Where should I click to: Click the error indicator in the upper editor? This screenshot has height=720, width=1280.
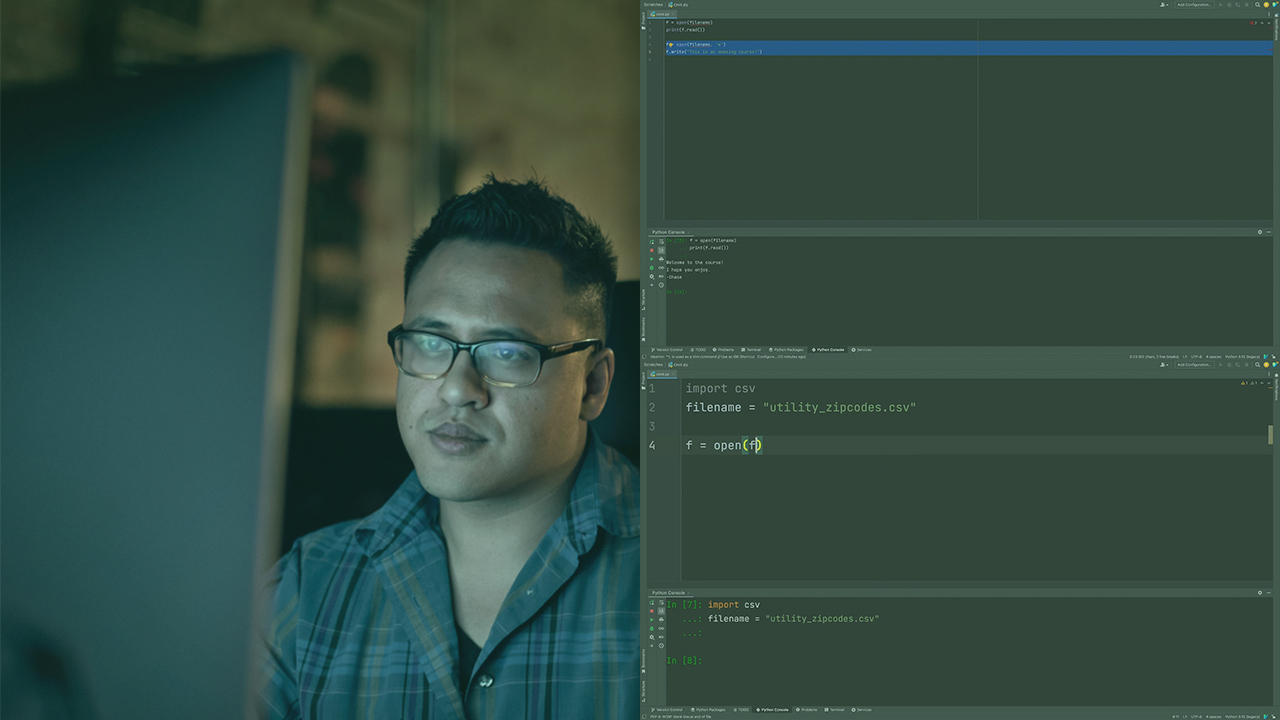(1253, 23)
